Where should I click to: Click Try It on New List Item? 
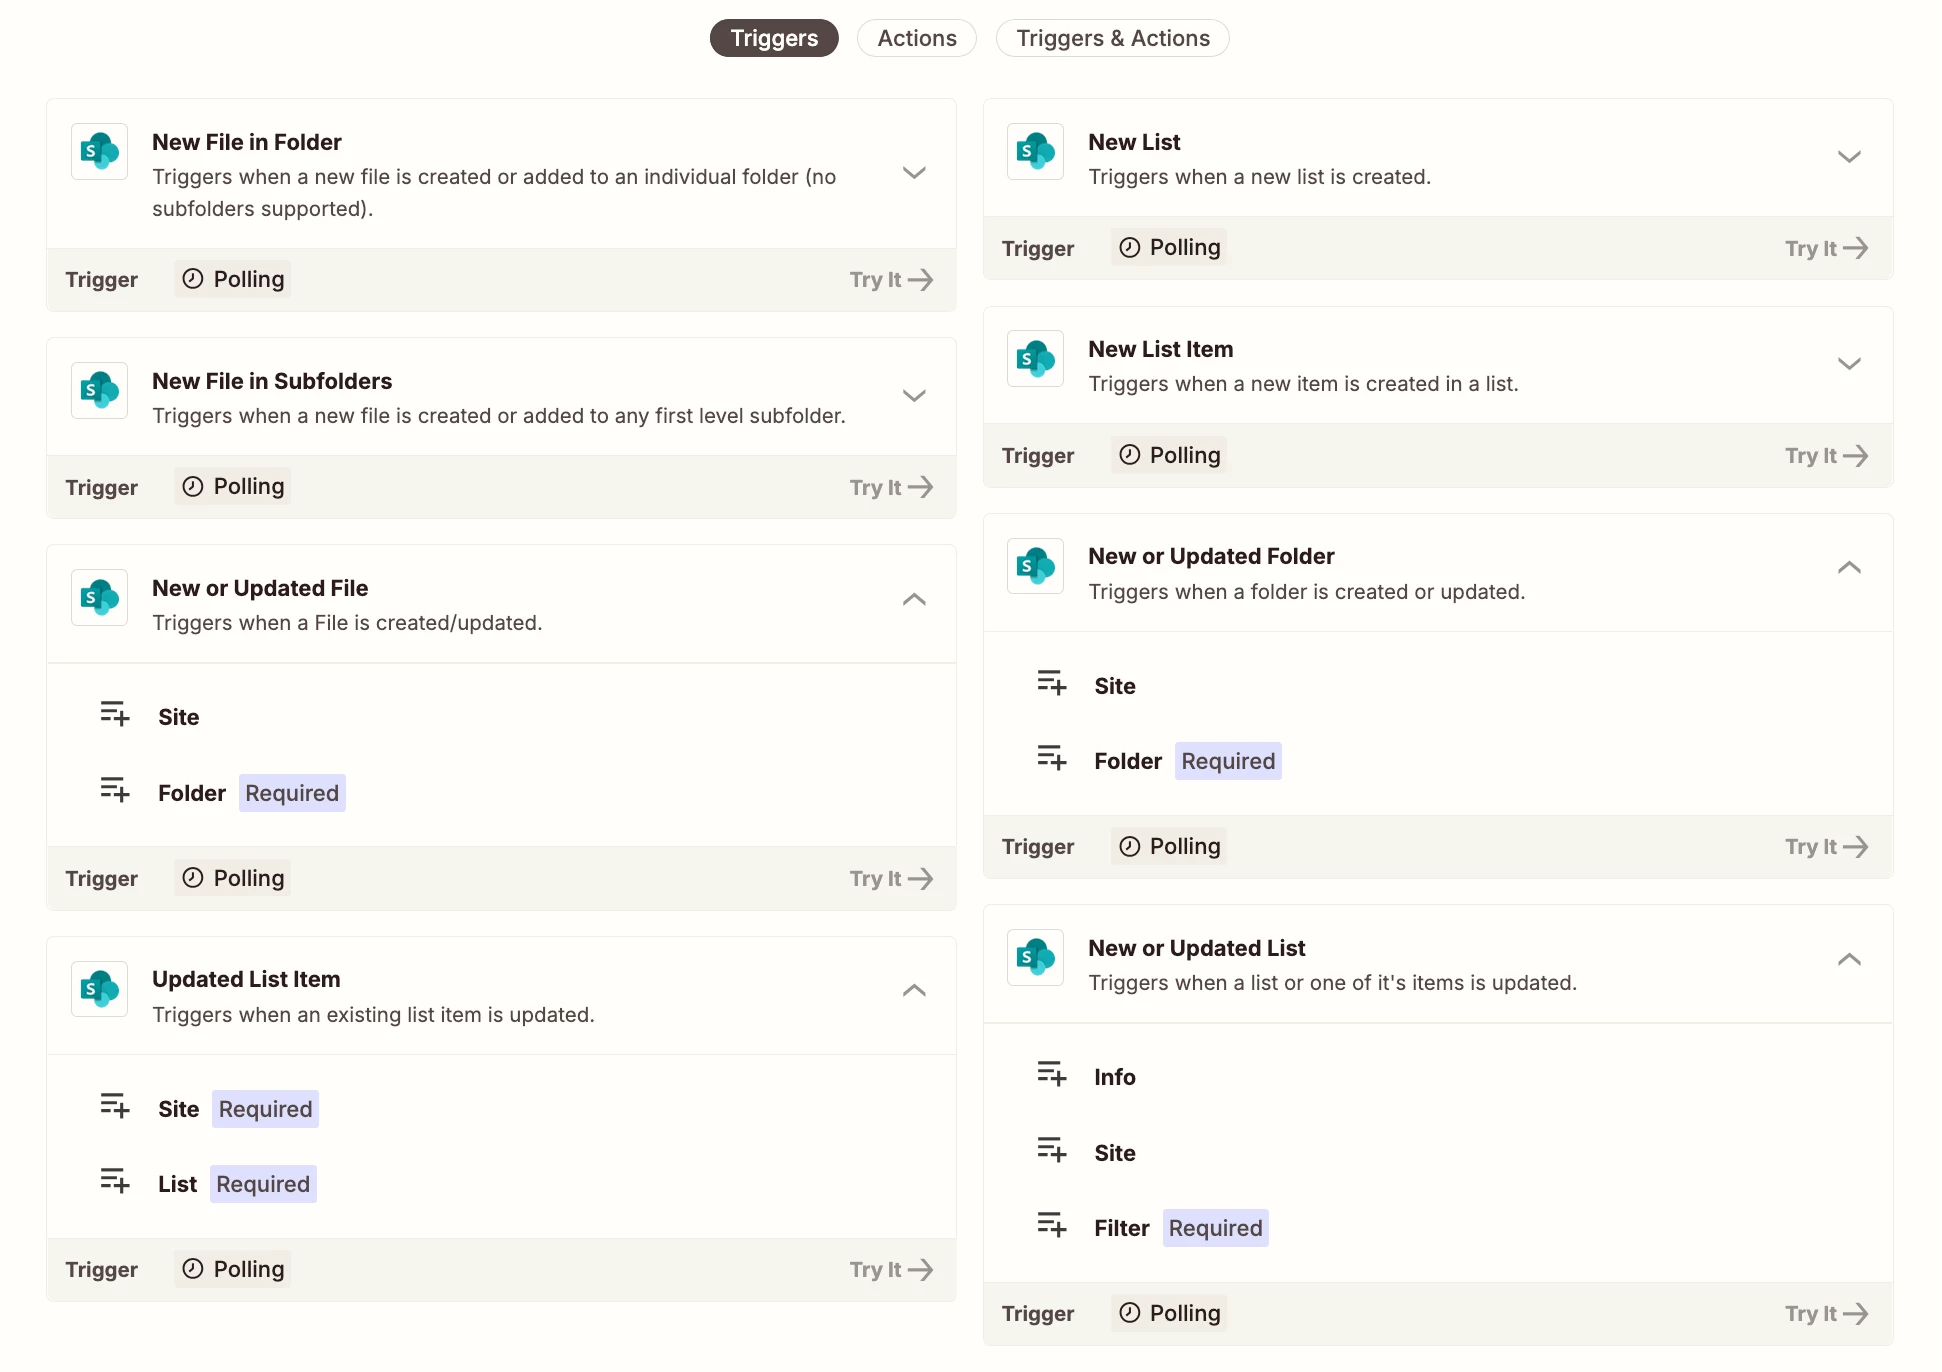coord(1827,455)
